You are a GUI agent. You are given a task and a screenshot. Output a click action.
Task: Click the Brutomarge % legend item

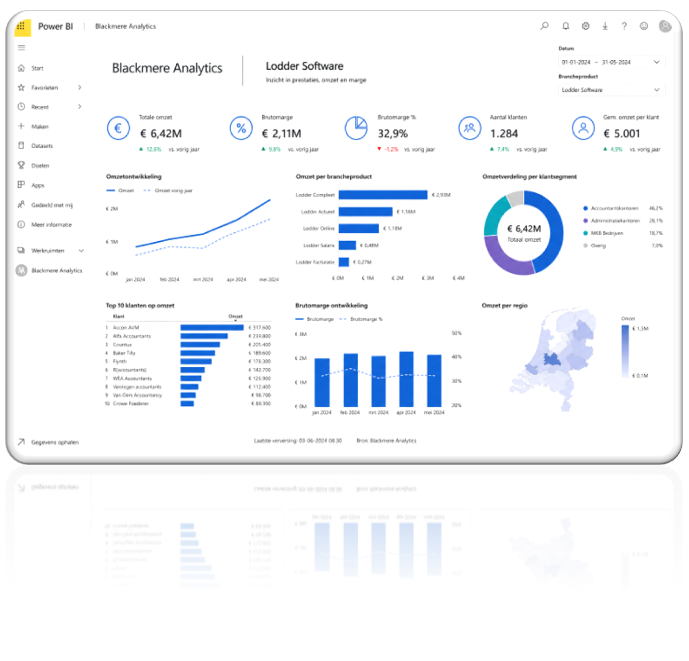coord(361,319)
